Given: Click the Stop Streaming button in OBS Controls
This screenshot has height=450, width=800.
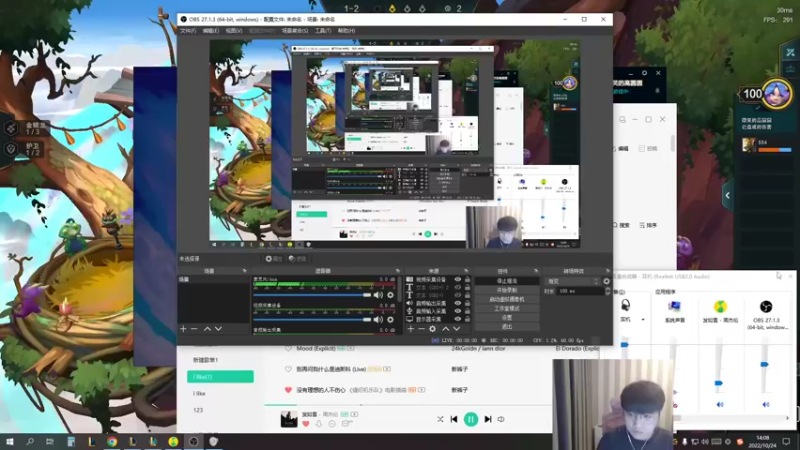Looking at the screenshot, I should 507,281.
